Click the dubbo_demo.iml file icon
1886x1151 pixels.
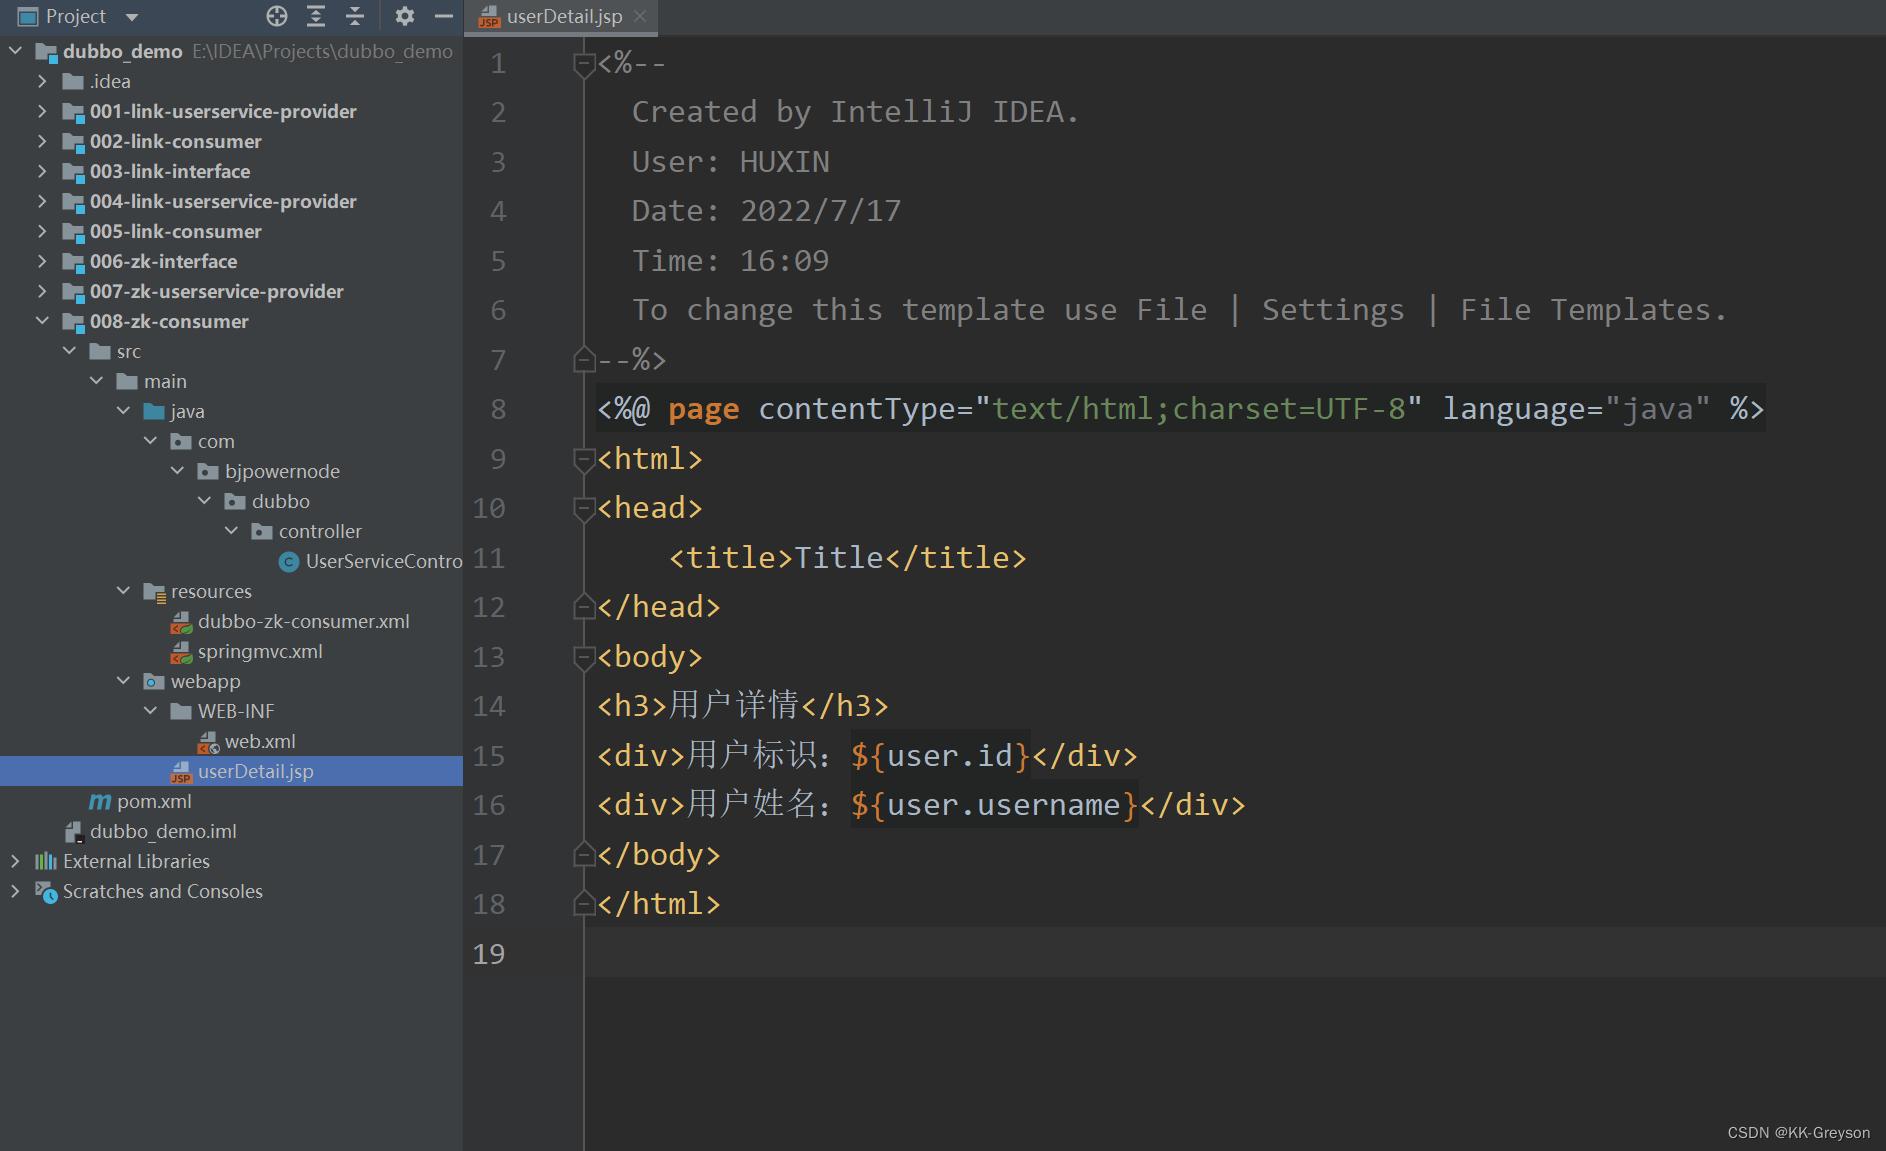click(73, 832)
